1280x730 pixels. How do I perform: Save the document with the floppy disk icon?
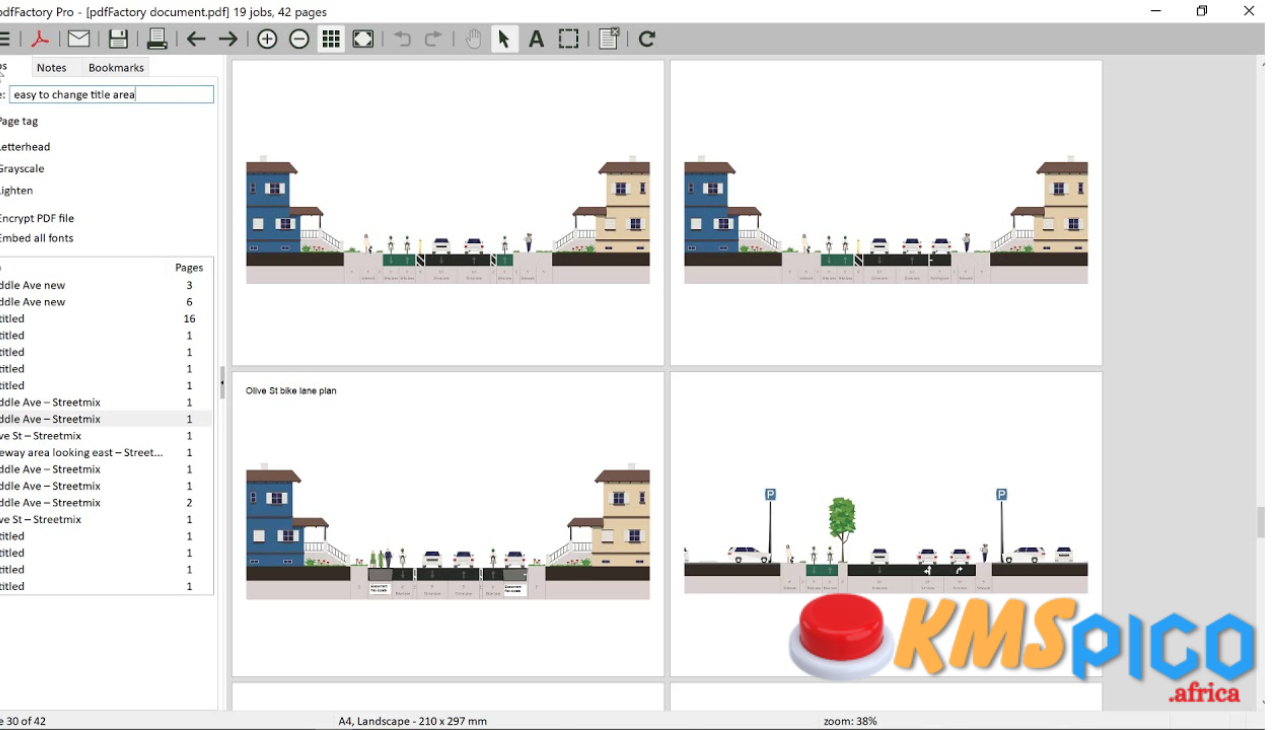click(118, 39)
